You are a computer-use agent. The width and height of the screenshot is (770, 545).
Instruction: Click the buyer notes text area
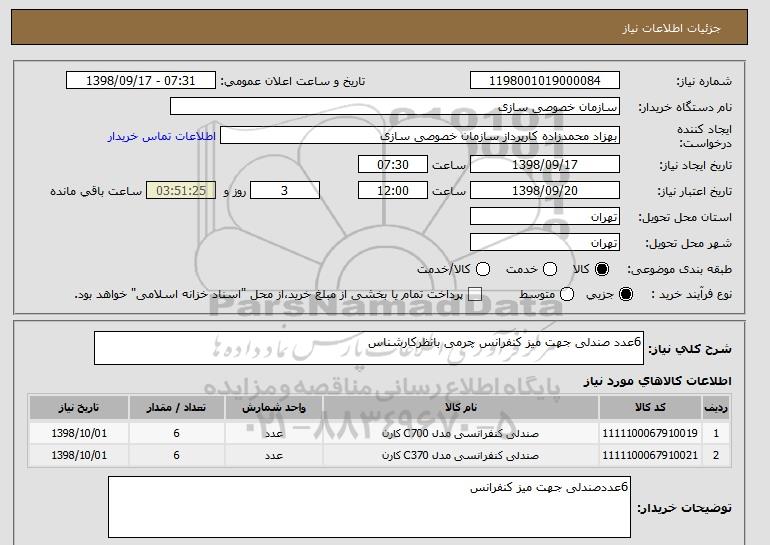369,507
